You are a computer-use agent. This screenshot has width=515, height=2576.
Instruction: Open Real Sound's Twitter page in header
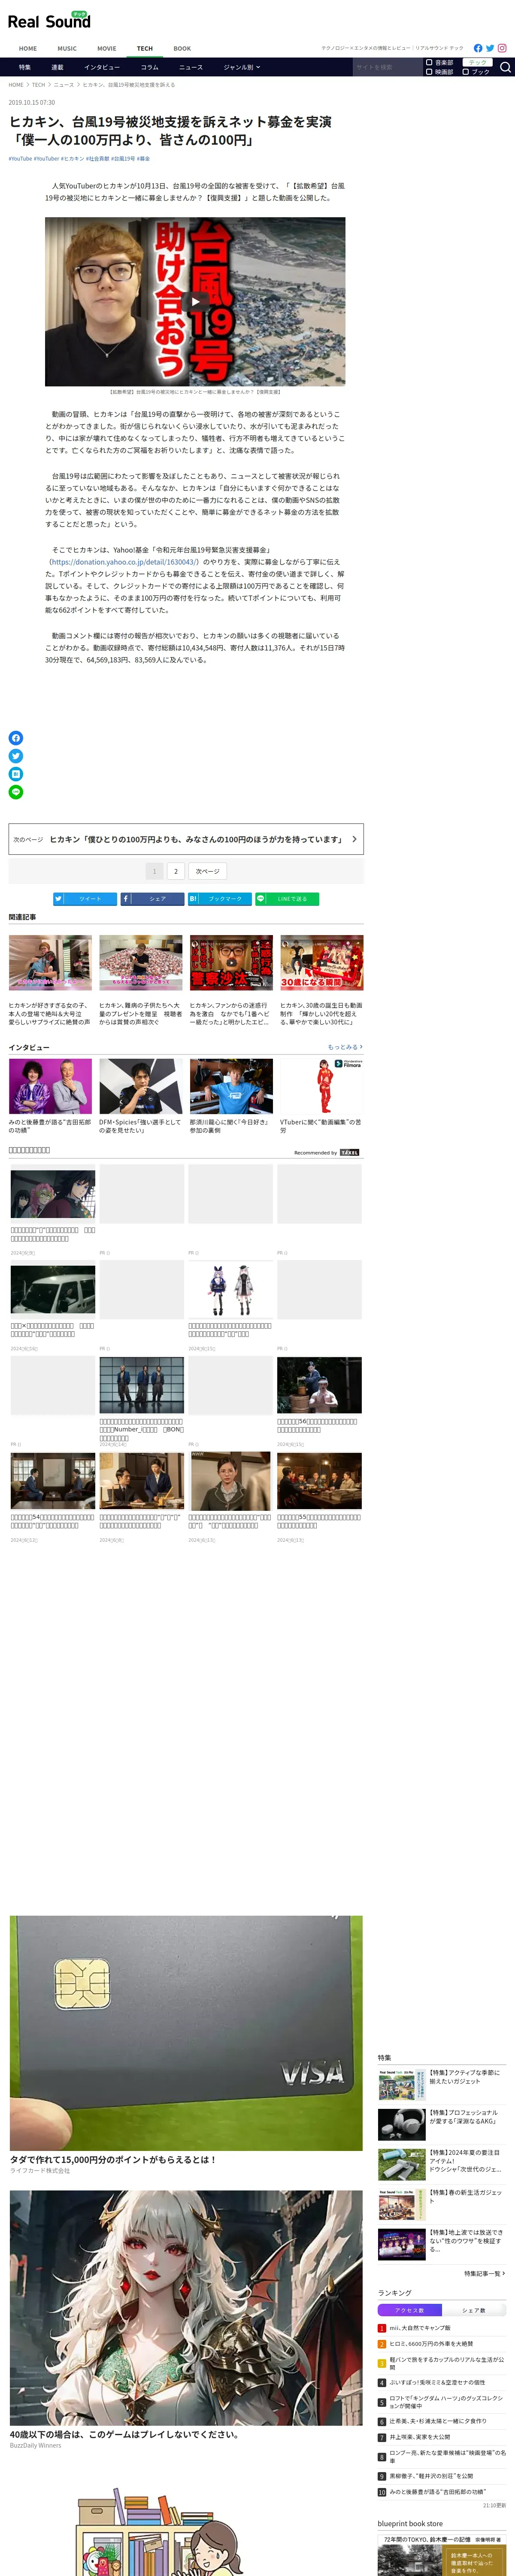tap(490, 48)
